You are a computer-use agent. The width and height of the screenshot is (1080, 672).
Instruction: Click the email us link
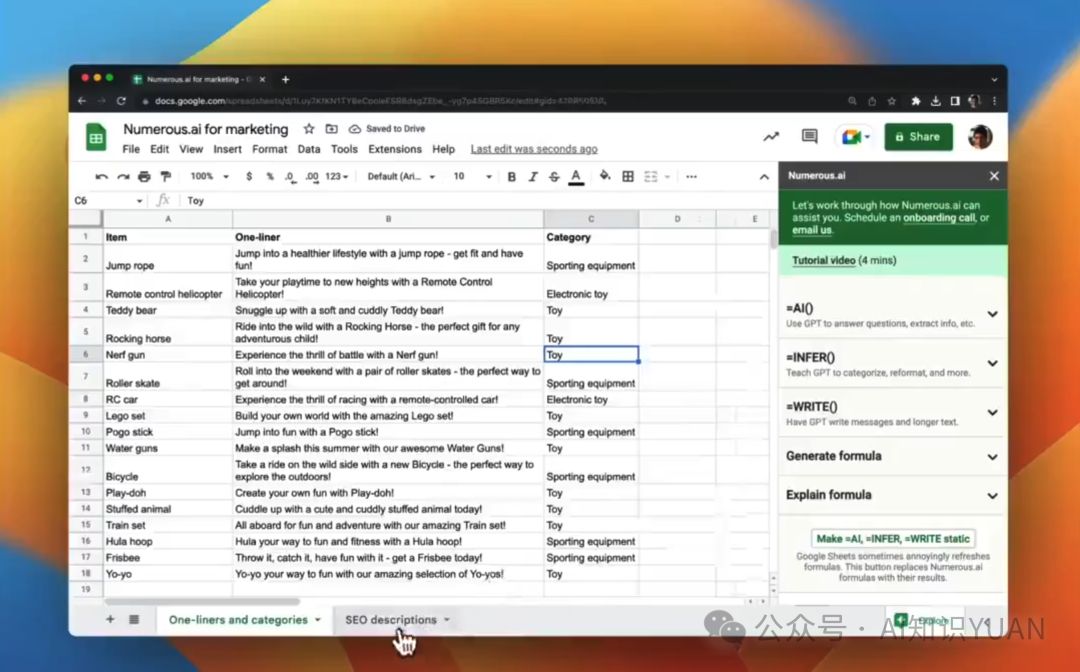coord(811,230)
